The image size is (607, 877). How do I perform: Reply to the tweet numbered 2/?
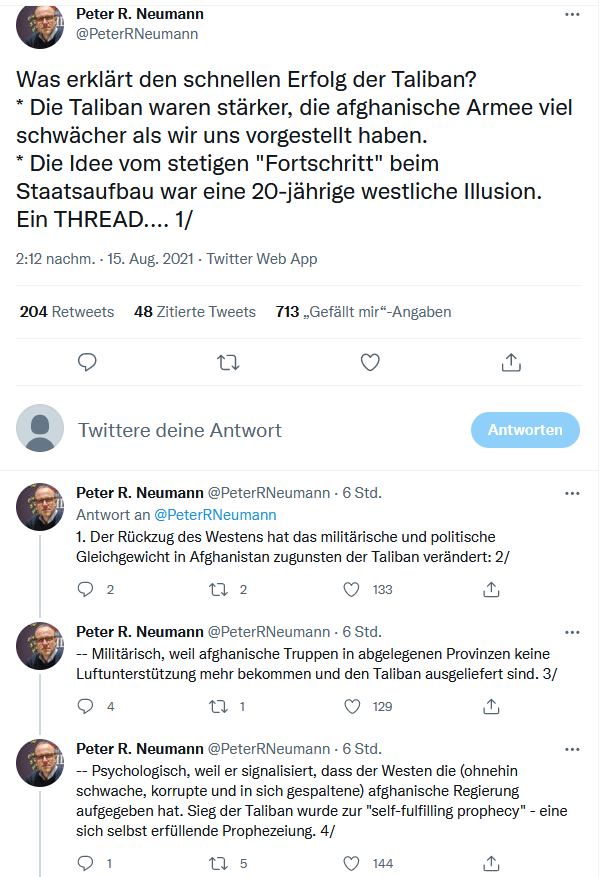point(87,590)
